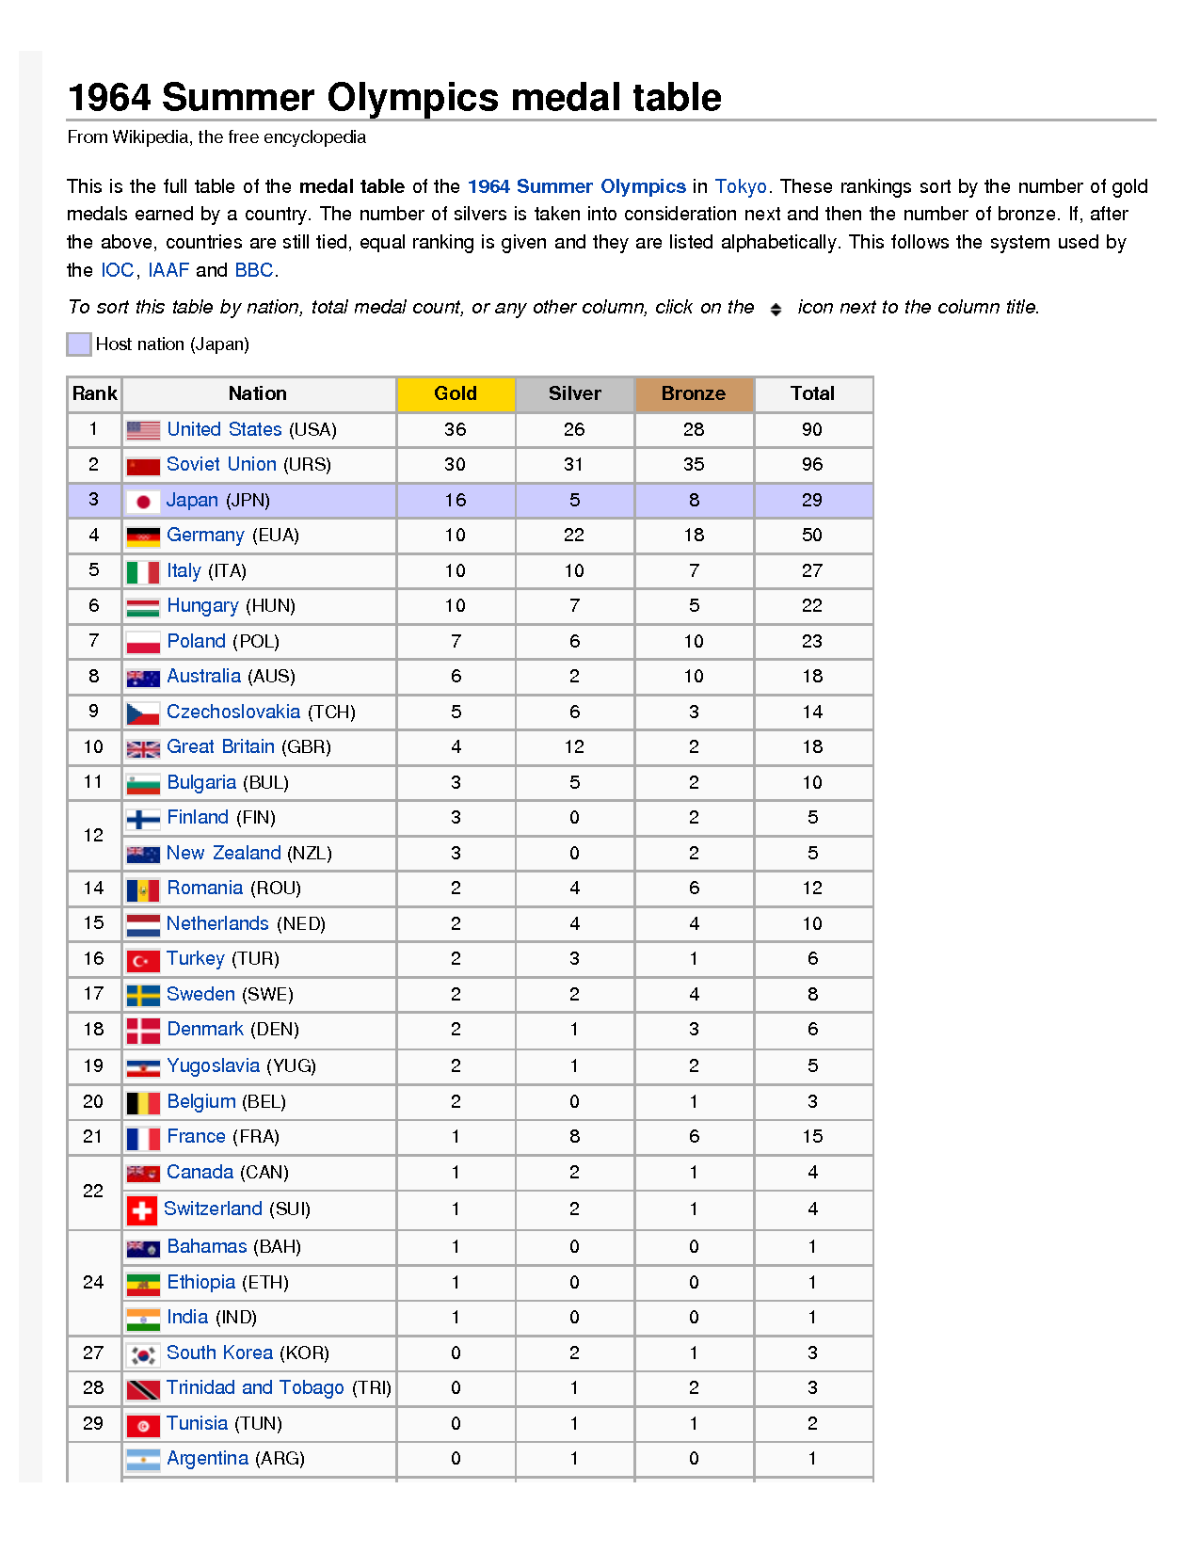Click the Host nation legend color swatch
Image resolution: width=1200 pixels, height=1553 pixels.
79,344
